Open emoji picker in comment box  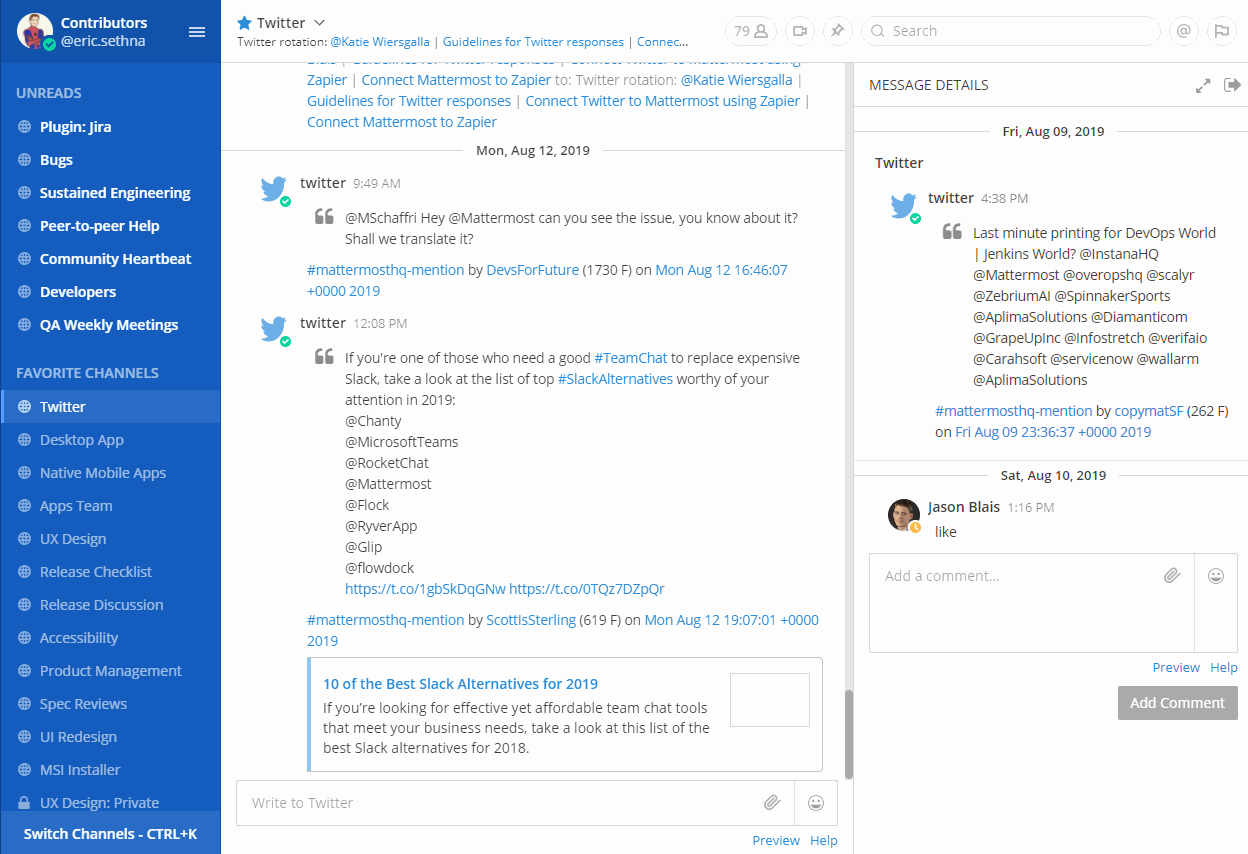coord(1216,576)
